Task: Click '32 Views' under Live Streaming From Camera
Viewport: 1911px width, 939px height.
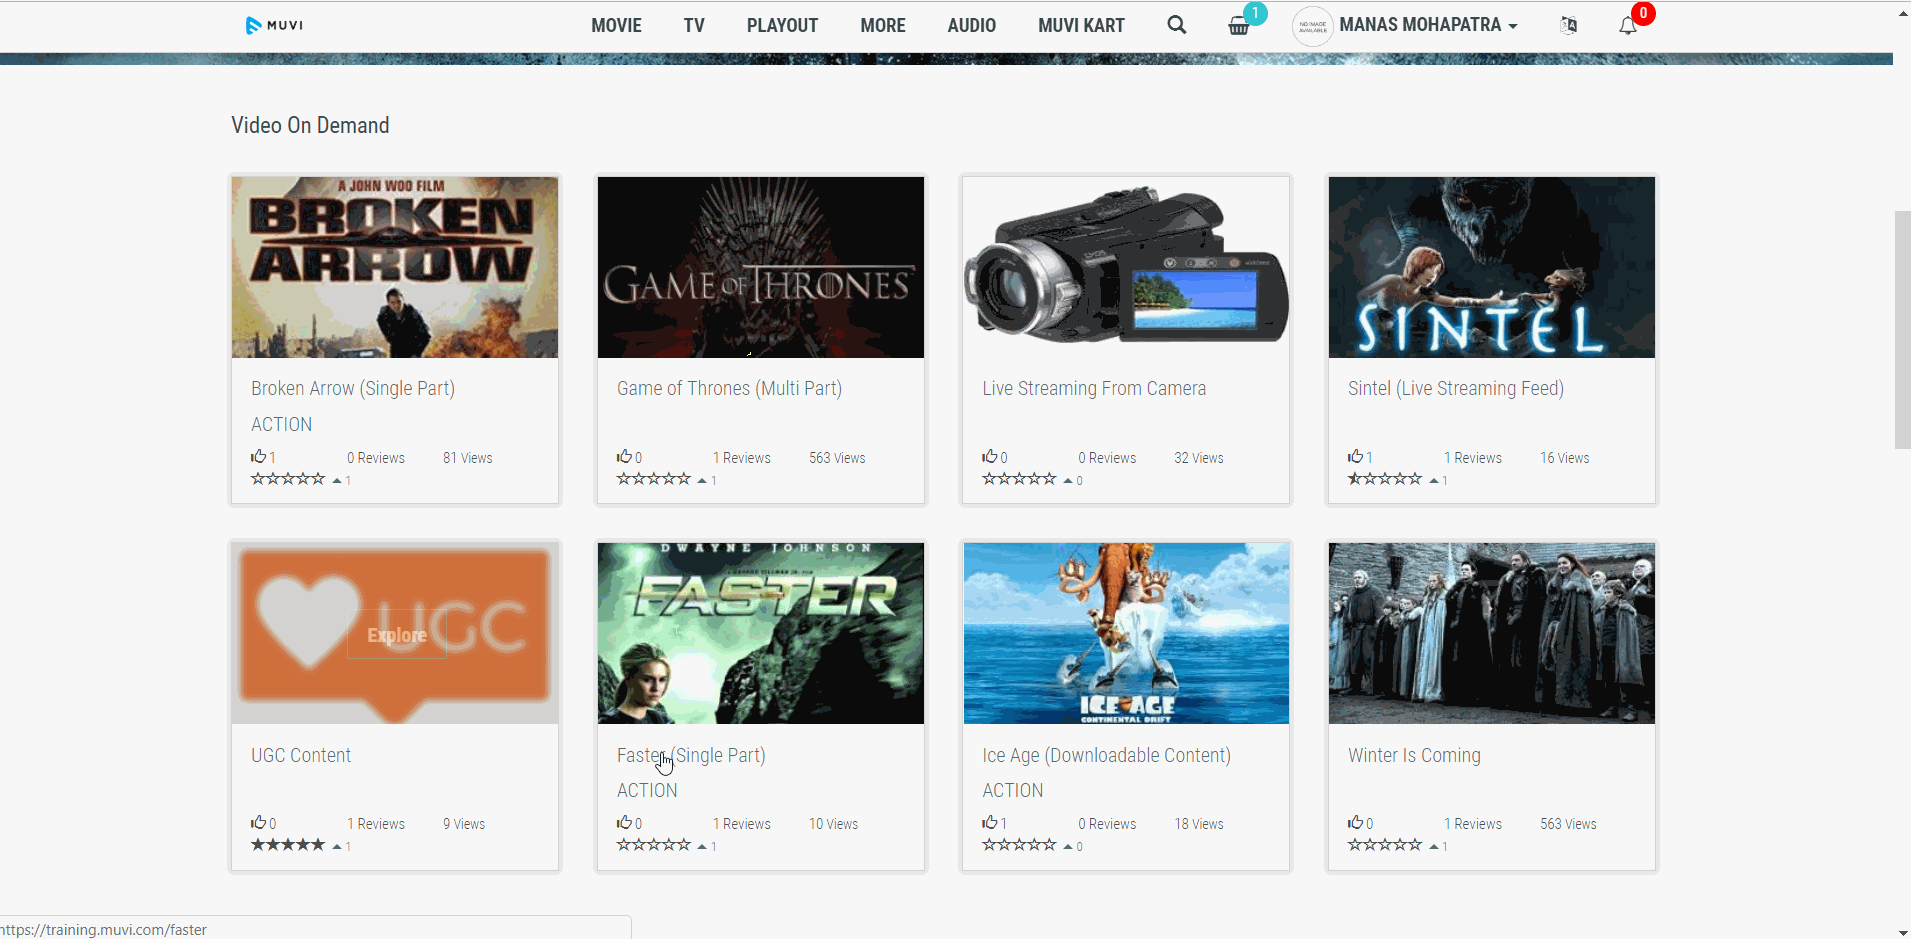Action: [x=1199, y=458]
